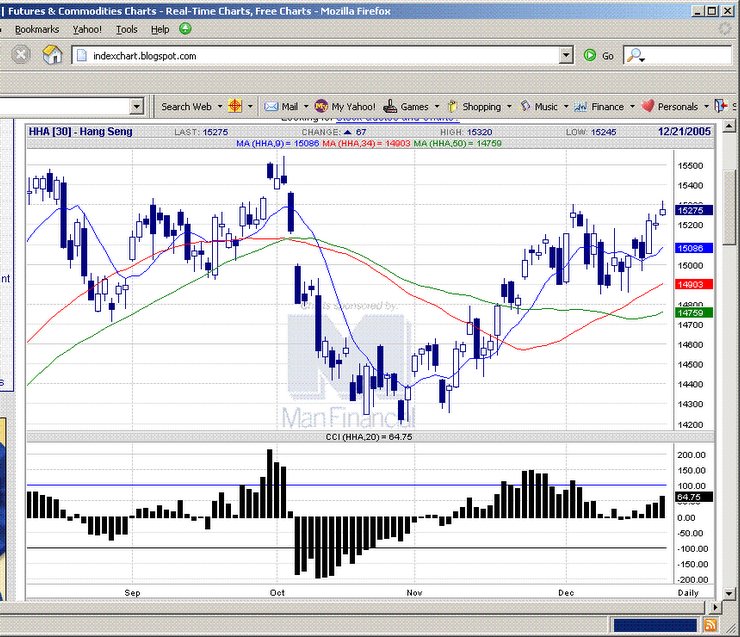Screen dimensions: 740x637
Task: Click the Stop loading icon
Action: click(21, 55)
